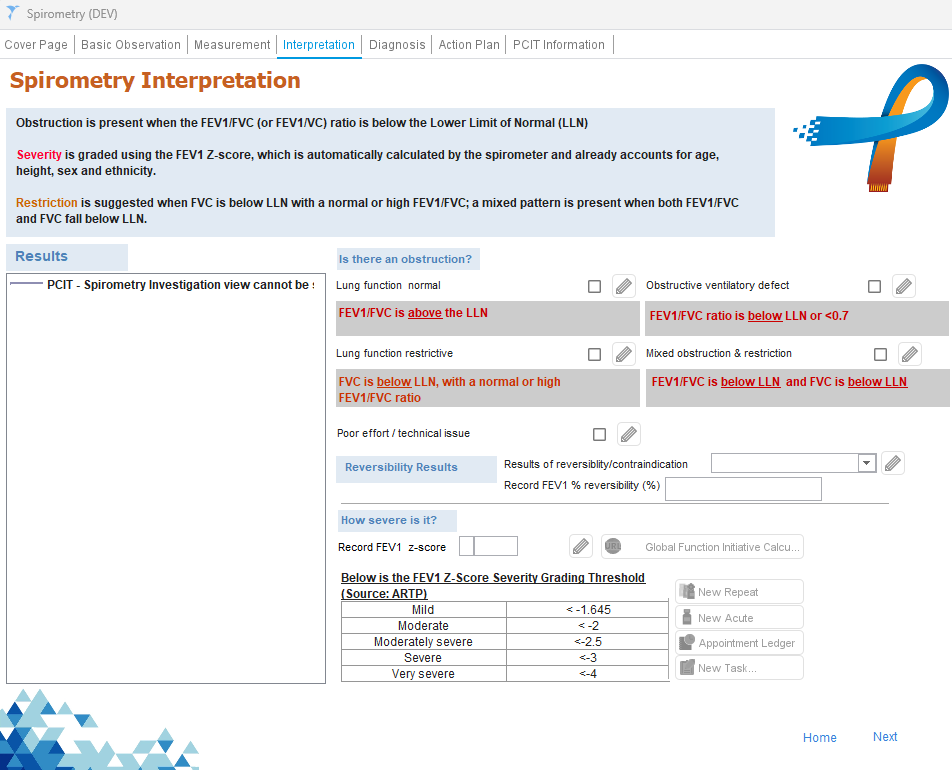The image size is (952, 770).
Task: Click pencil icon beside Lung function restrictive
Action: pyautogui.click(x=623, y=354)
